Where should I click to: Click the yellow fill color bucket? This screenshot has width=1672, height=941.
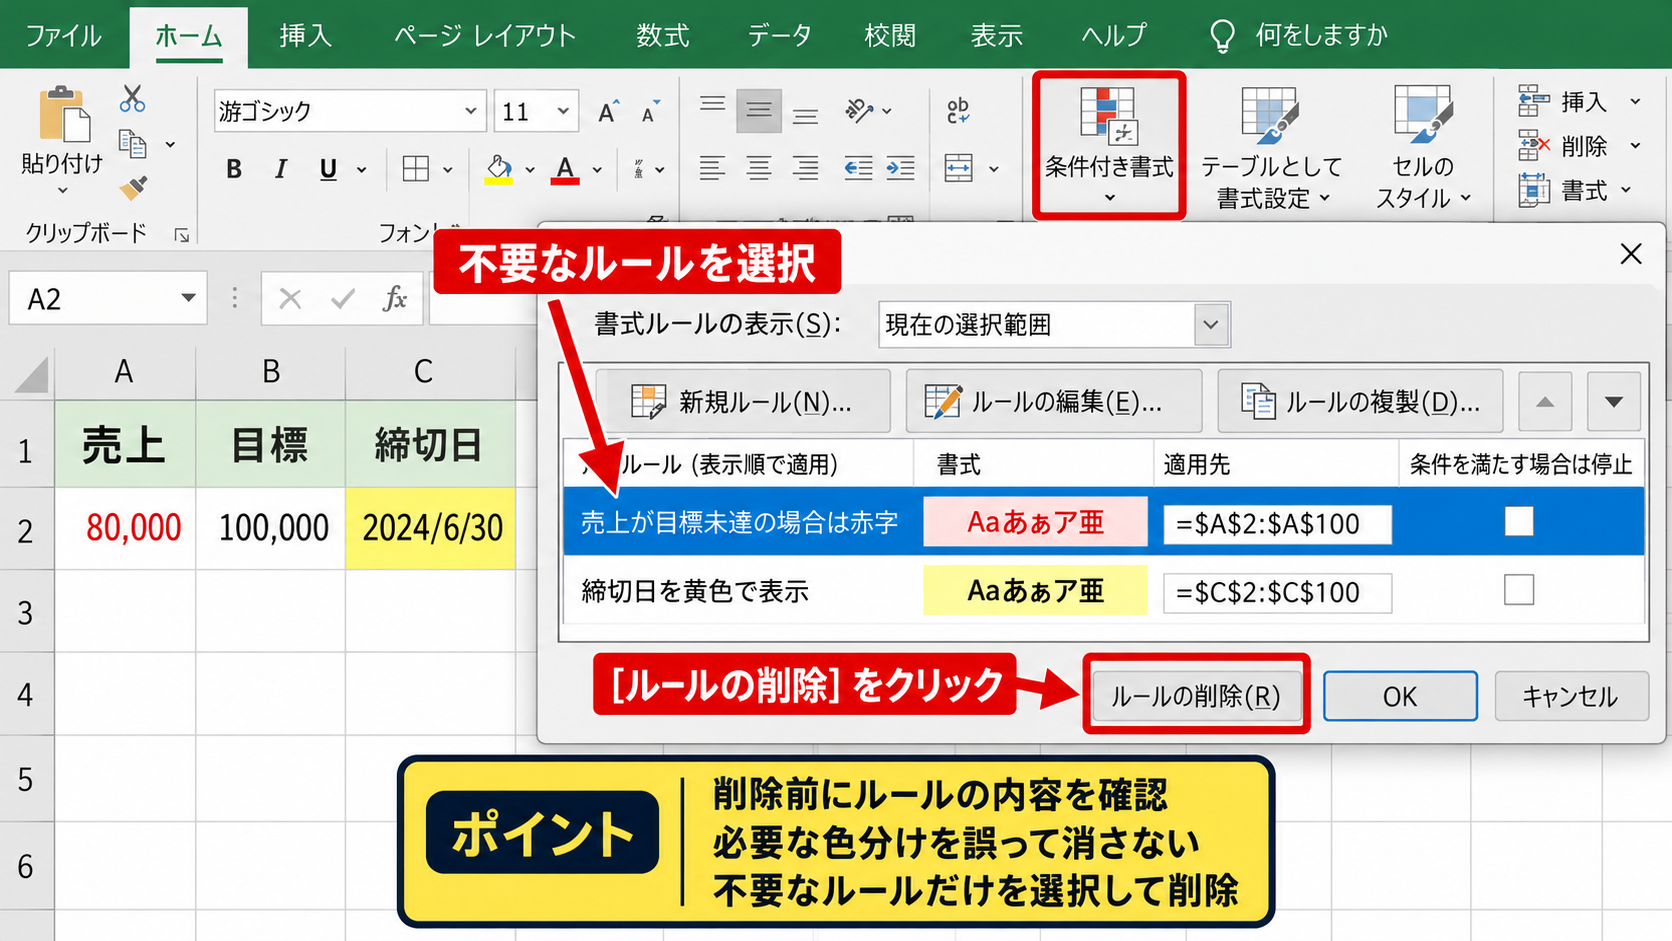tap(498, 169)
